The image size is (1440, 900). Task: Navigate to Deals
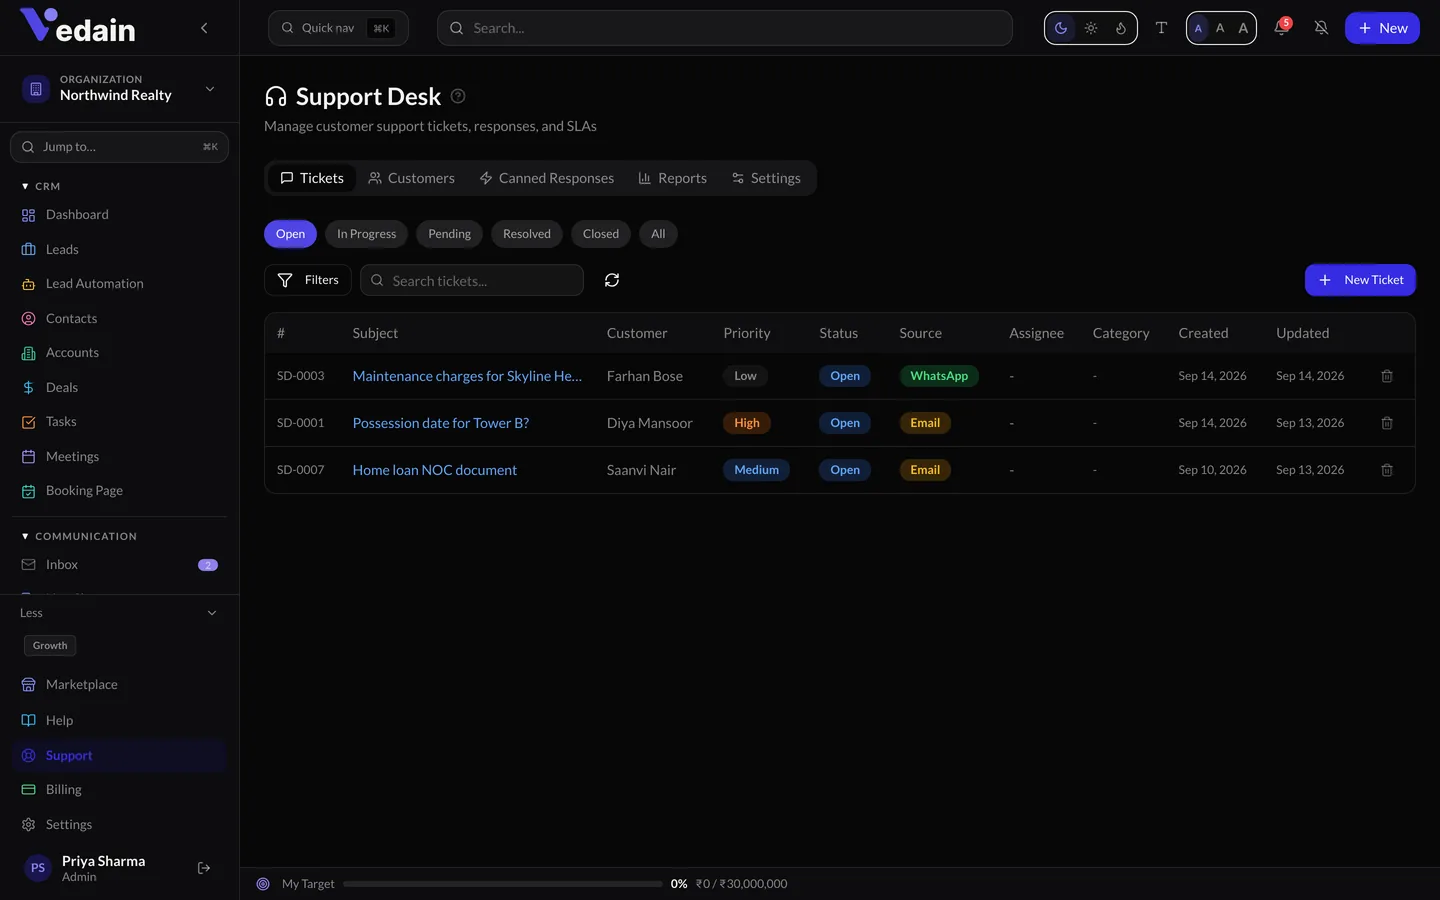pos(119,387)
